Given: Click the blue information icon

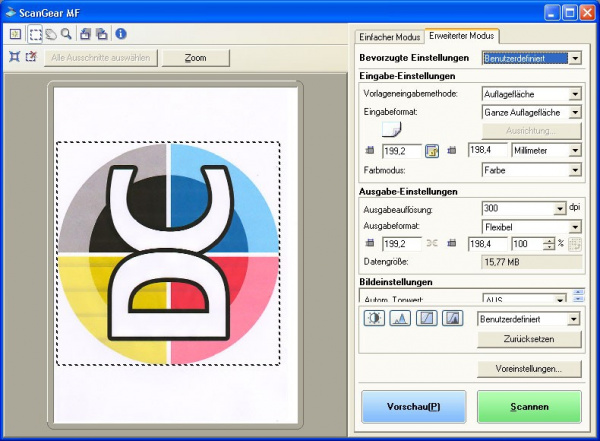Looking at the screenshot, I should 121,34.
